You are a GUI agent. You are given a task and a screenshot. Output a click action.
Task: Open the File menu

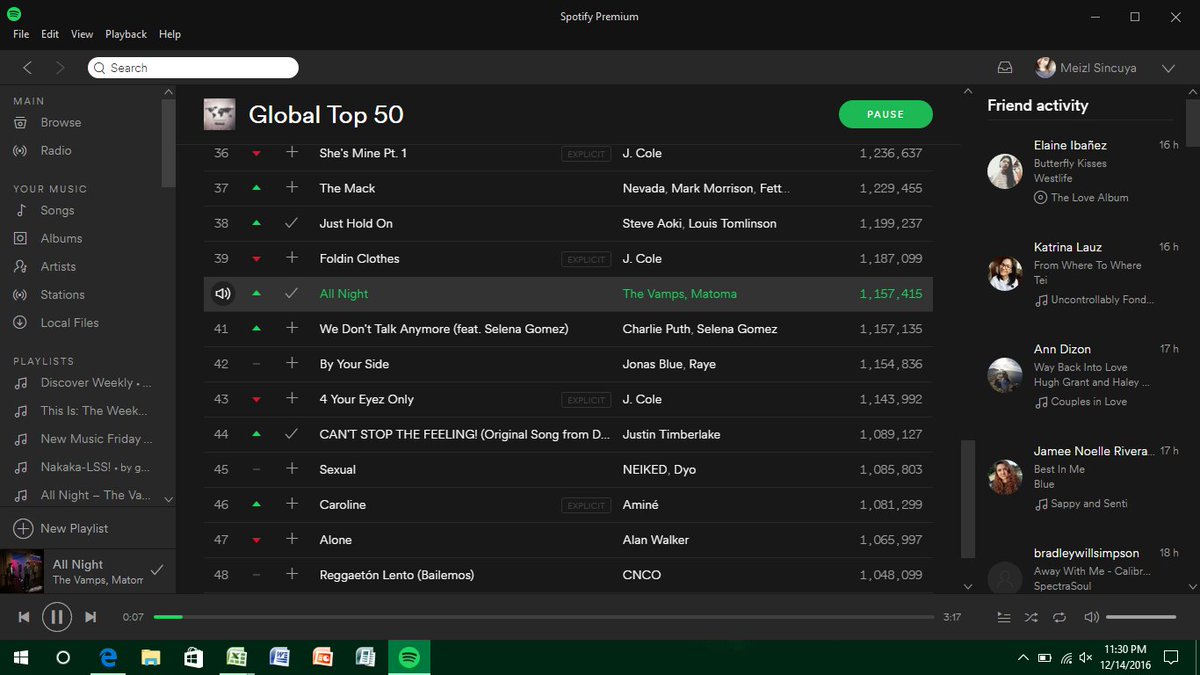coord(21,34)
